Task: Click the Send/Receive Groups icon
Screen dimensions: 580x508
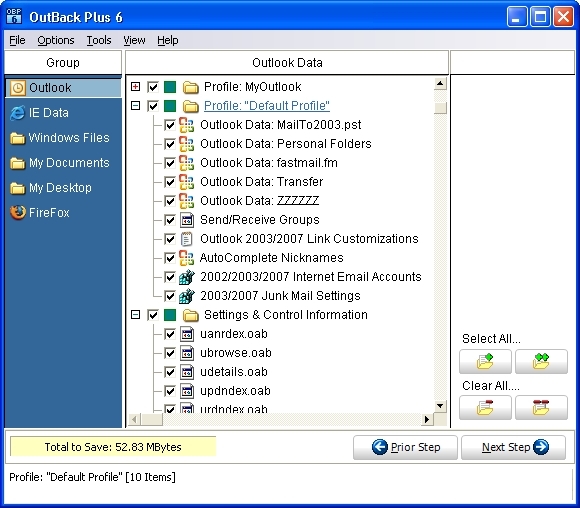Action: [x=187, y=220]
